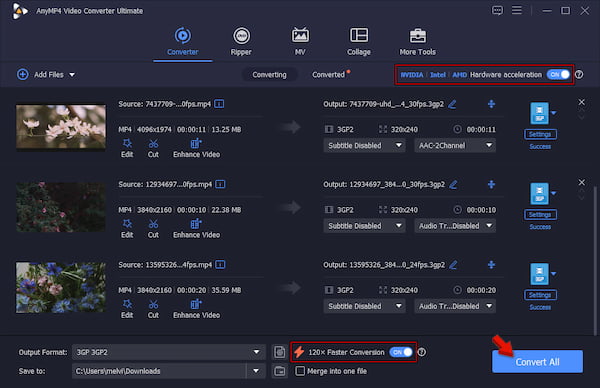Viewport: 600px width, 388px height.
Task: Open the feedback message icon
Action: [497, 11]
